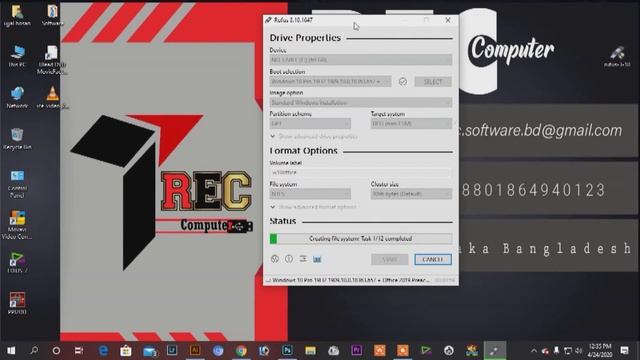Launch Microsoft Edge from taskbar

(103, 350)
